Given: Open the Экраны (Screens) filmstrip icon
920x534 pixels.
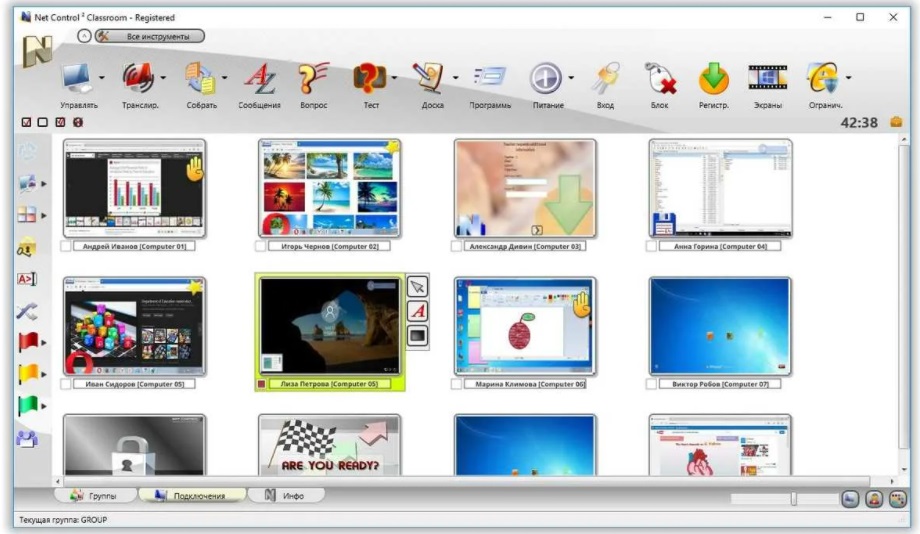Looking at the screenshot, I should click(x=767, y=79).
